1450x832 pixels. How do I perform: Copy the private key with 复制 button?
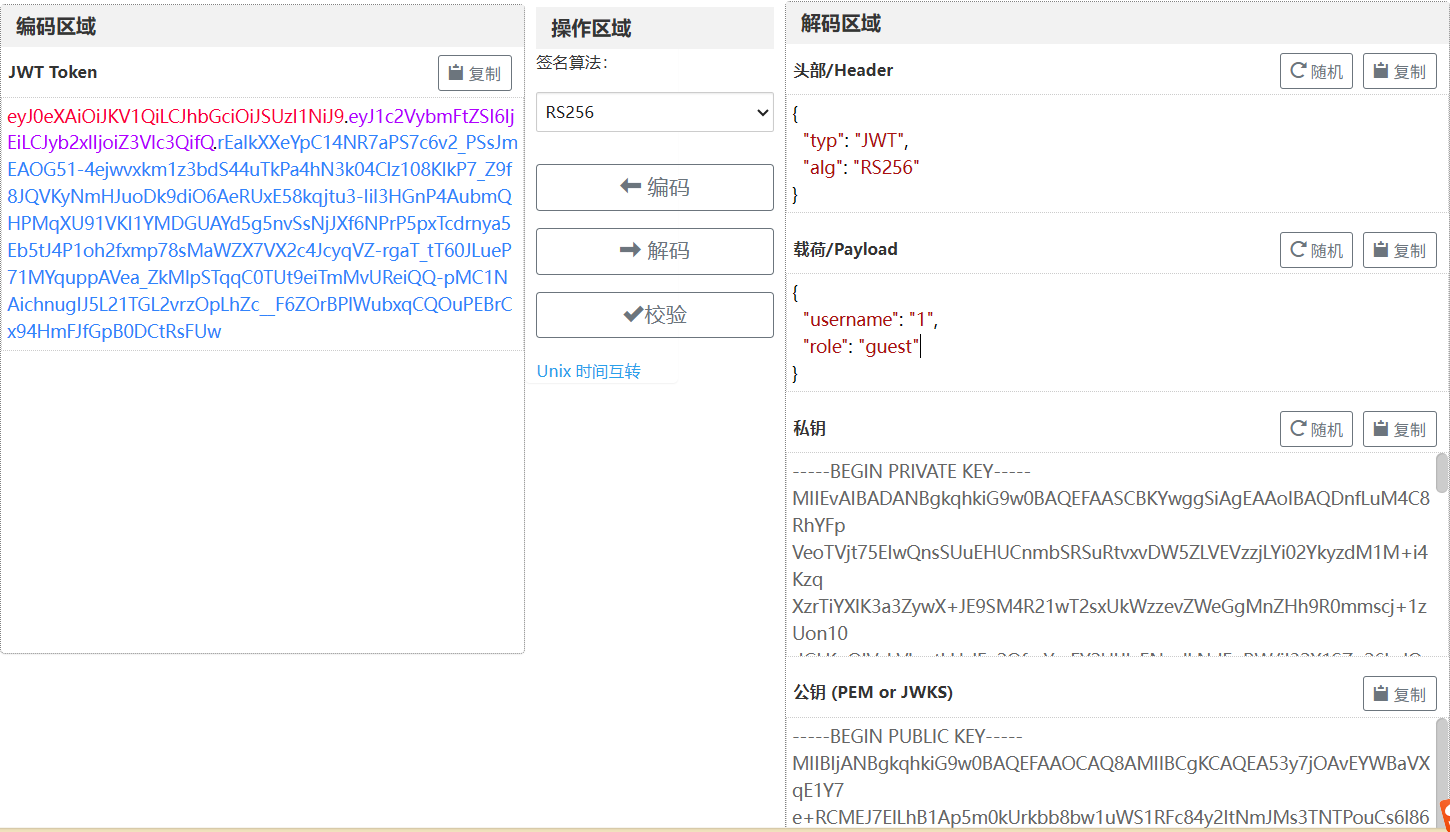click(x=1399, y=429)
